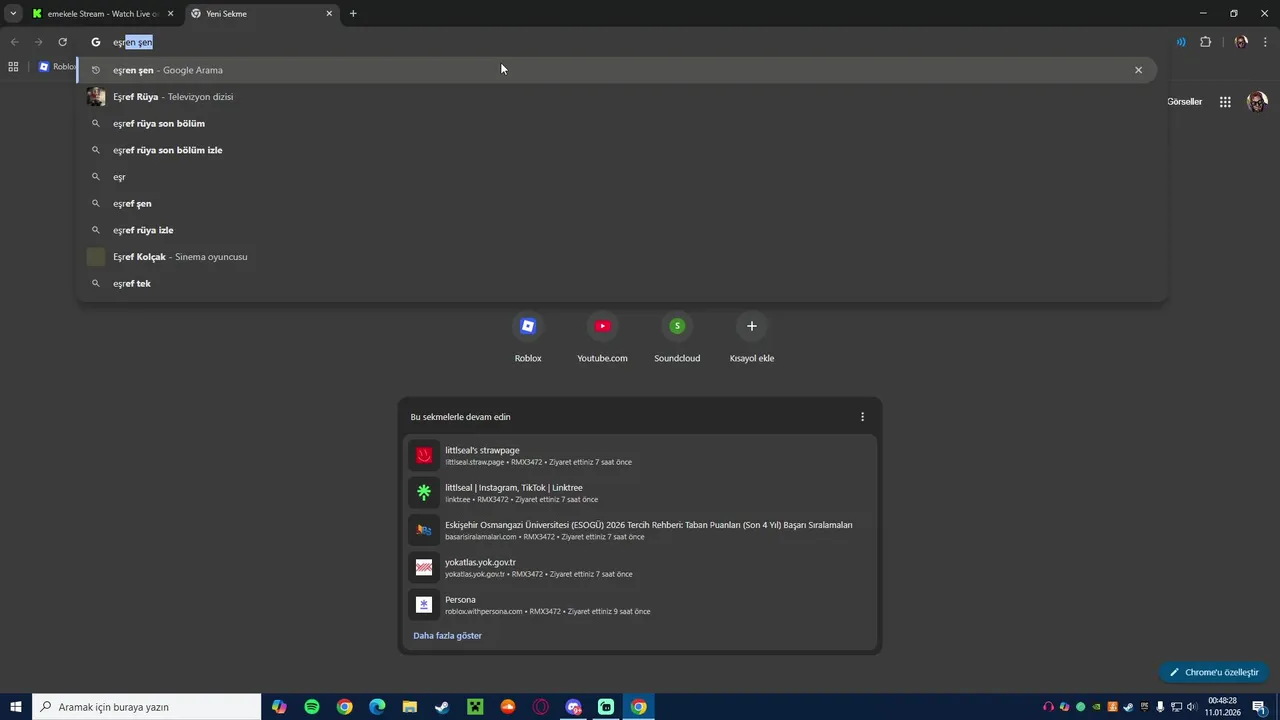Select the eşref şen suggestion
Viewport: 1280px width, 720px height.
click(617, 203)
